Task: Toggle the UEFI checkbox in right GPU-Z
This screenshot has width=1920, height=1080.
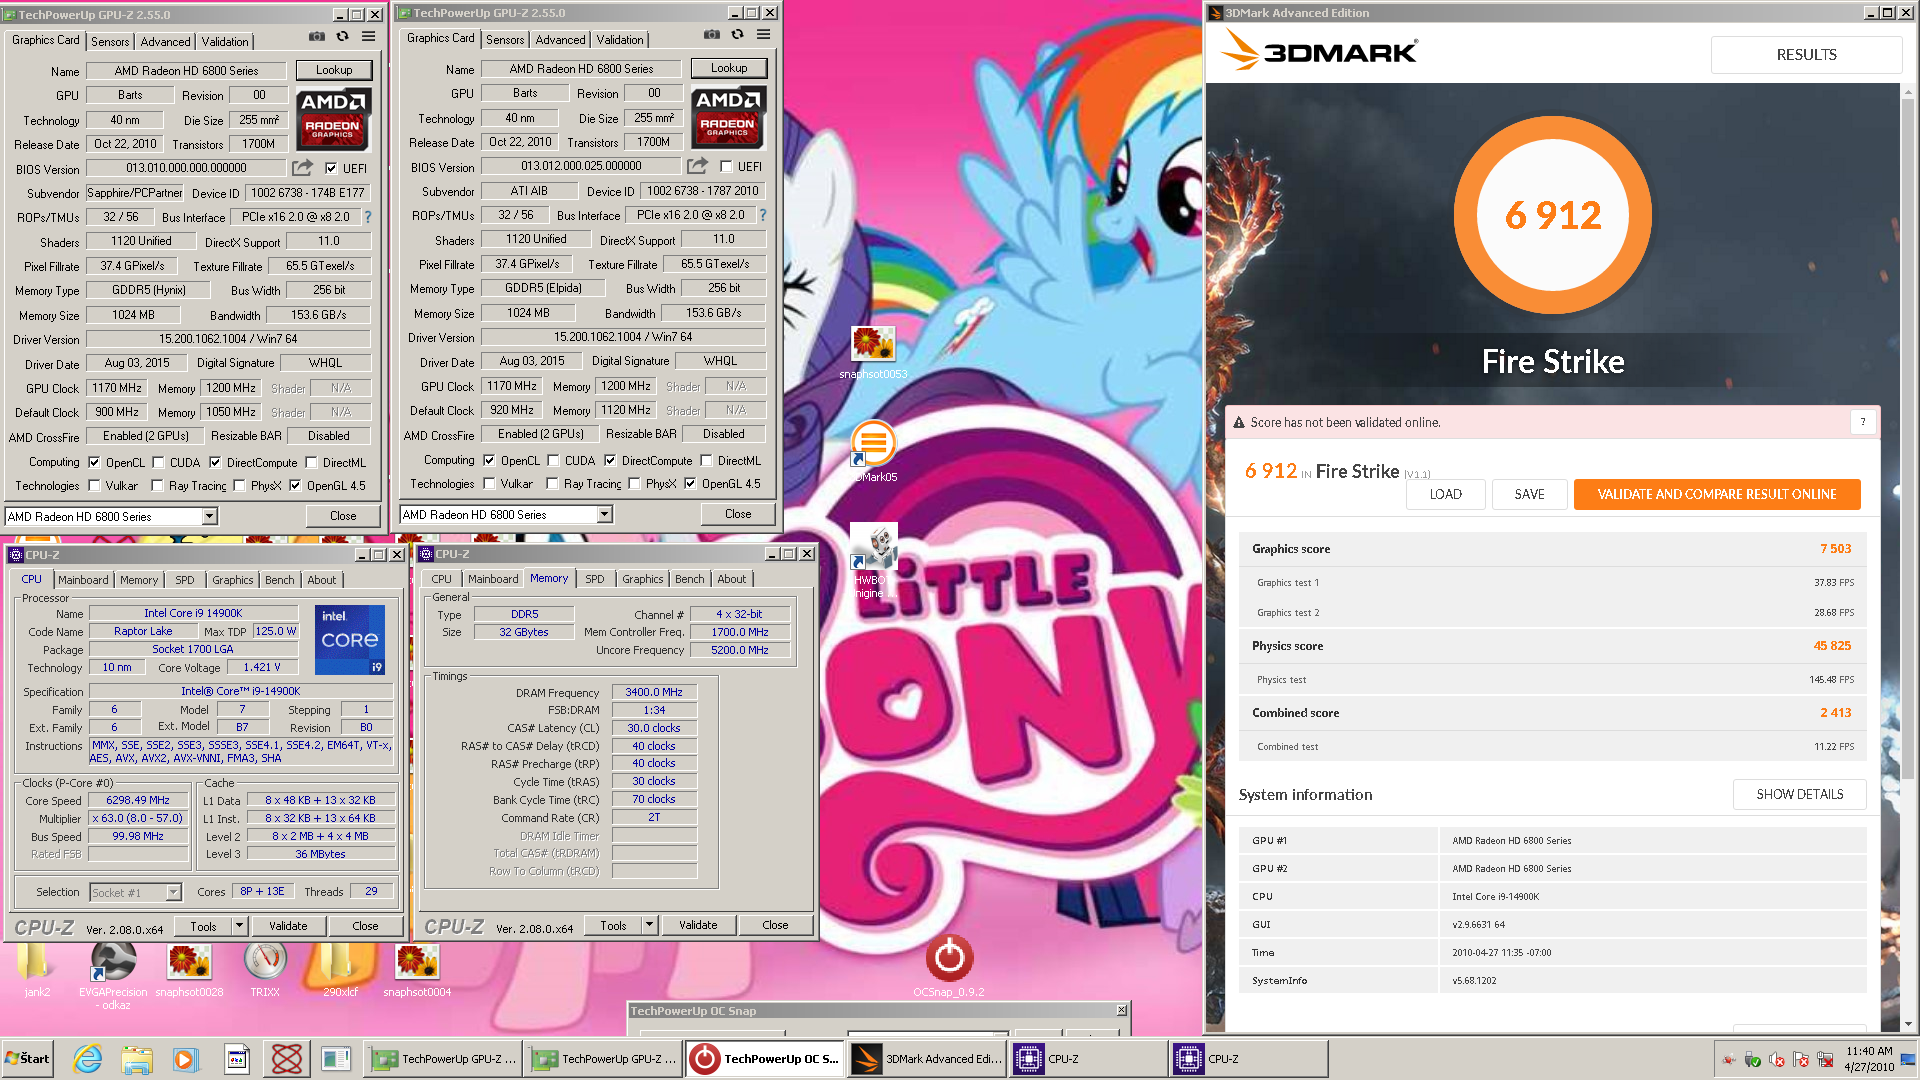Action: 726,166
